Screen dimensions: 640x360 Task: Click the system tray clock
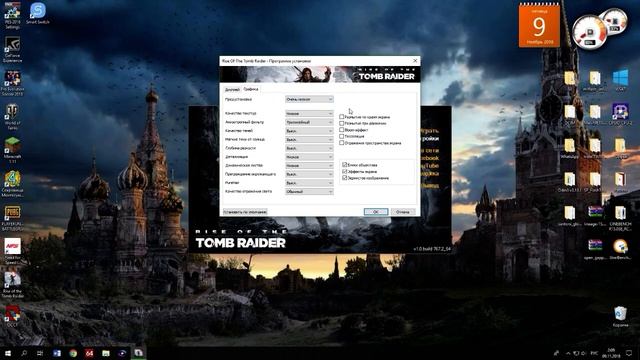pyautogui.click(x=611, y=353)
